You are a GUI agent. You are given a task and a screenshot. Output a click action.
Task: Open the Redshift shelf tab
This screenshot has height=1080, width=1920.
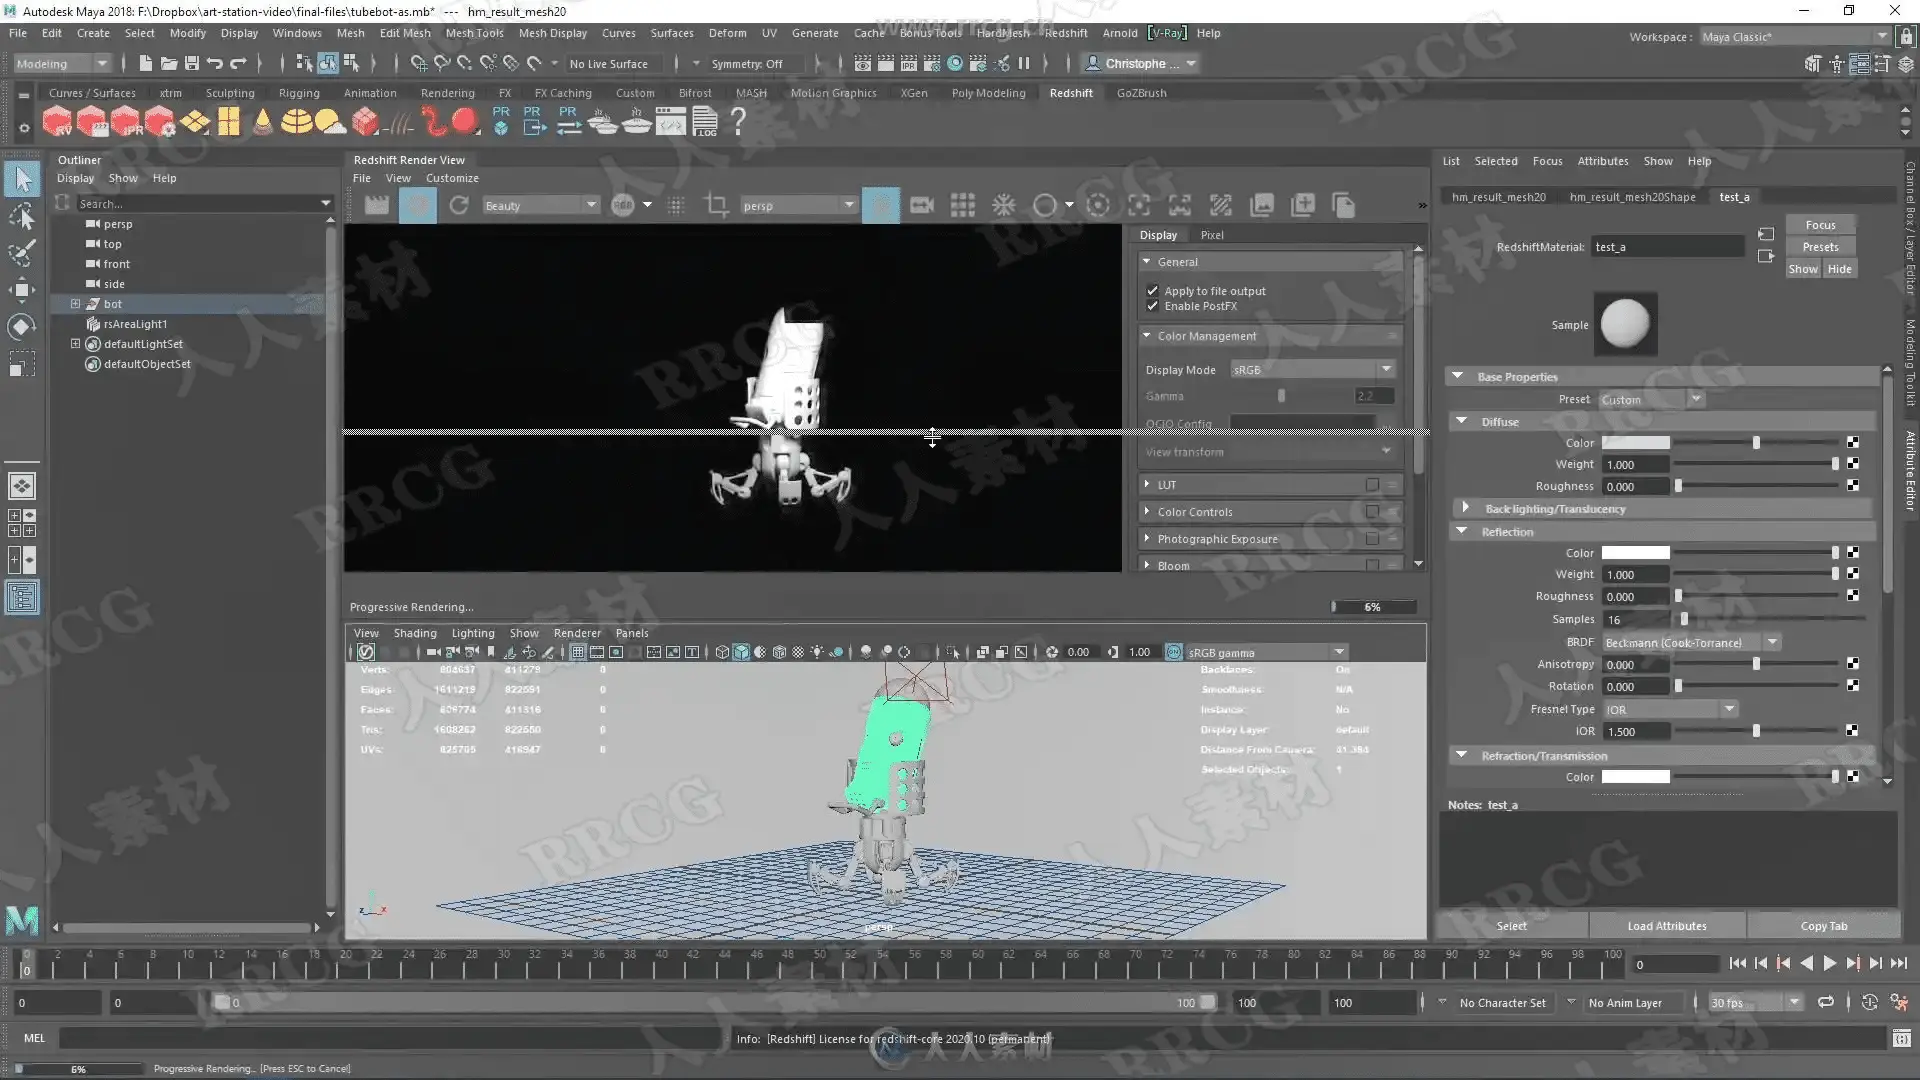[1070, 93]
